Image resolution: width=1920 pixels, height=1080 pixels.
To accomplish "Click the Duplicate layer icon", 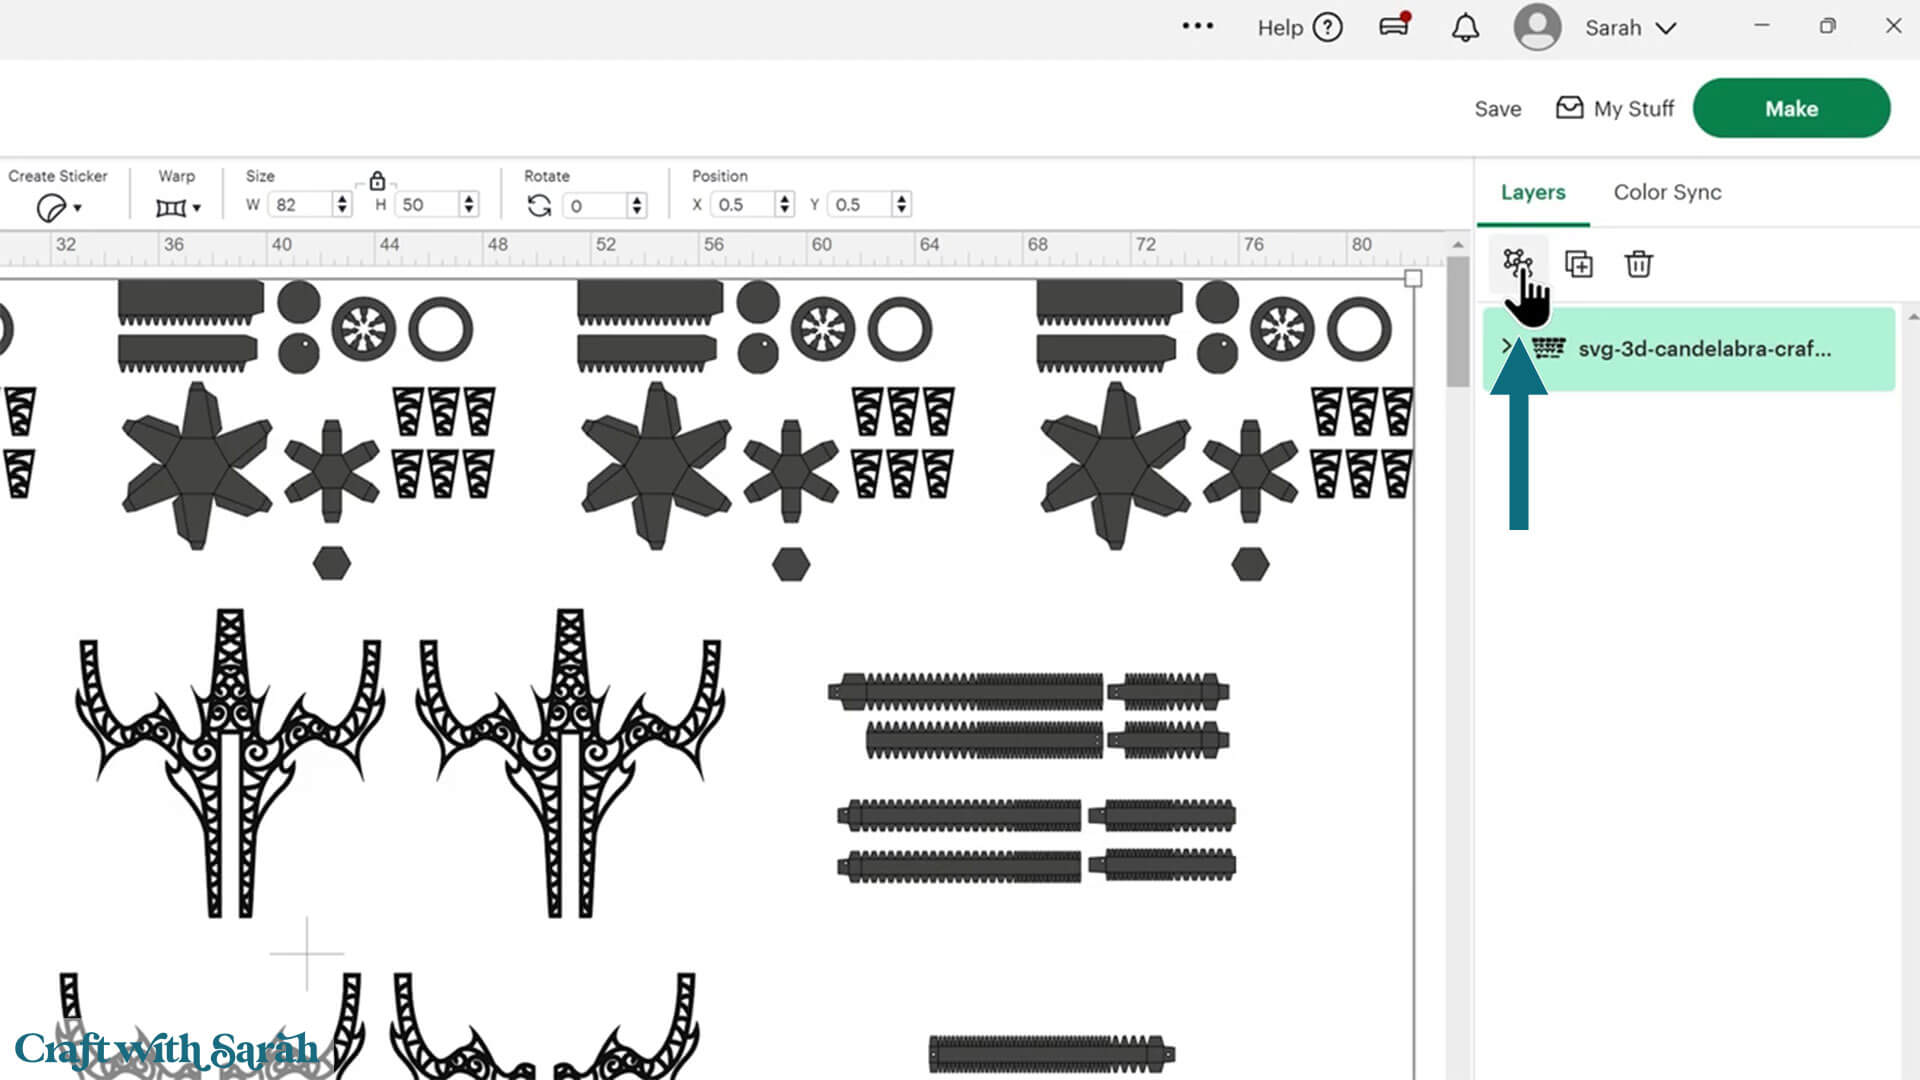I will (1579, 264).
